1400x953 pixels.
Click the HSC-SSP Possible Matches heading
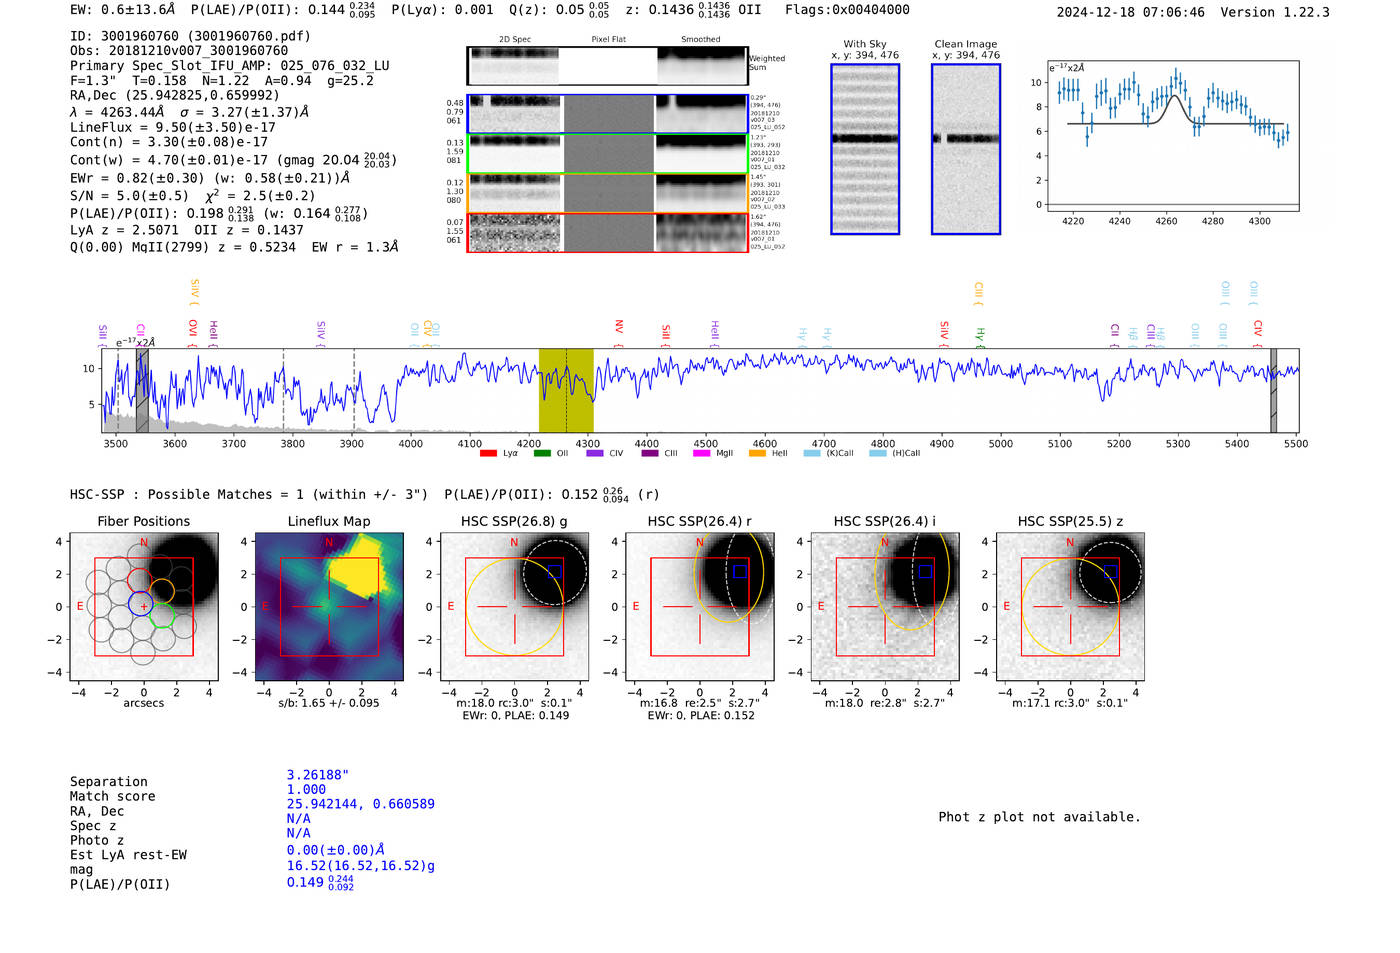[249, 494]
